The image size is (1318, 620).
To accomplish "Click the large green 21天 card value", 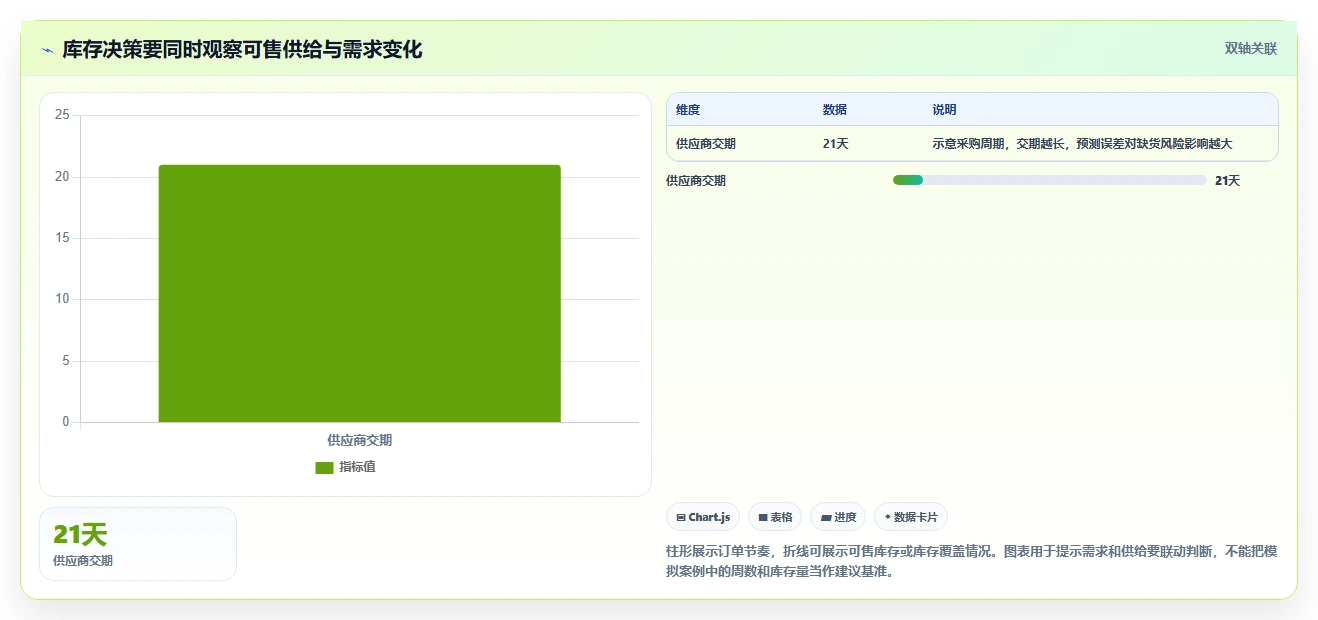I will coord(80,535).
